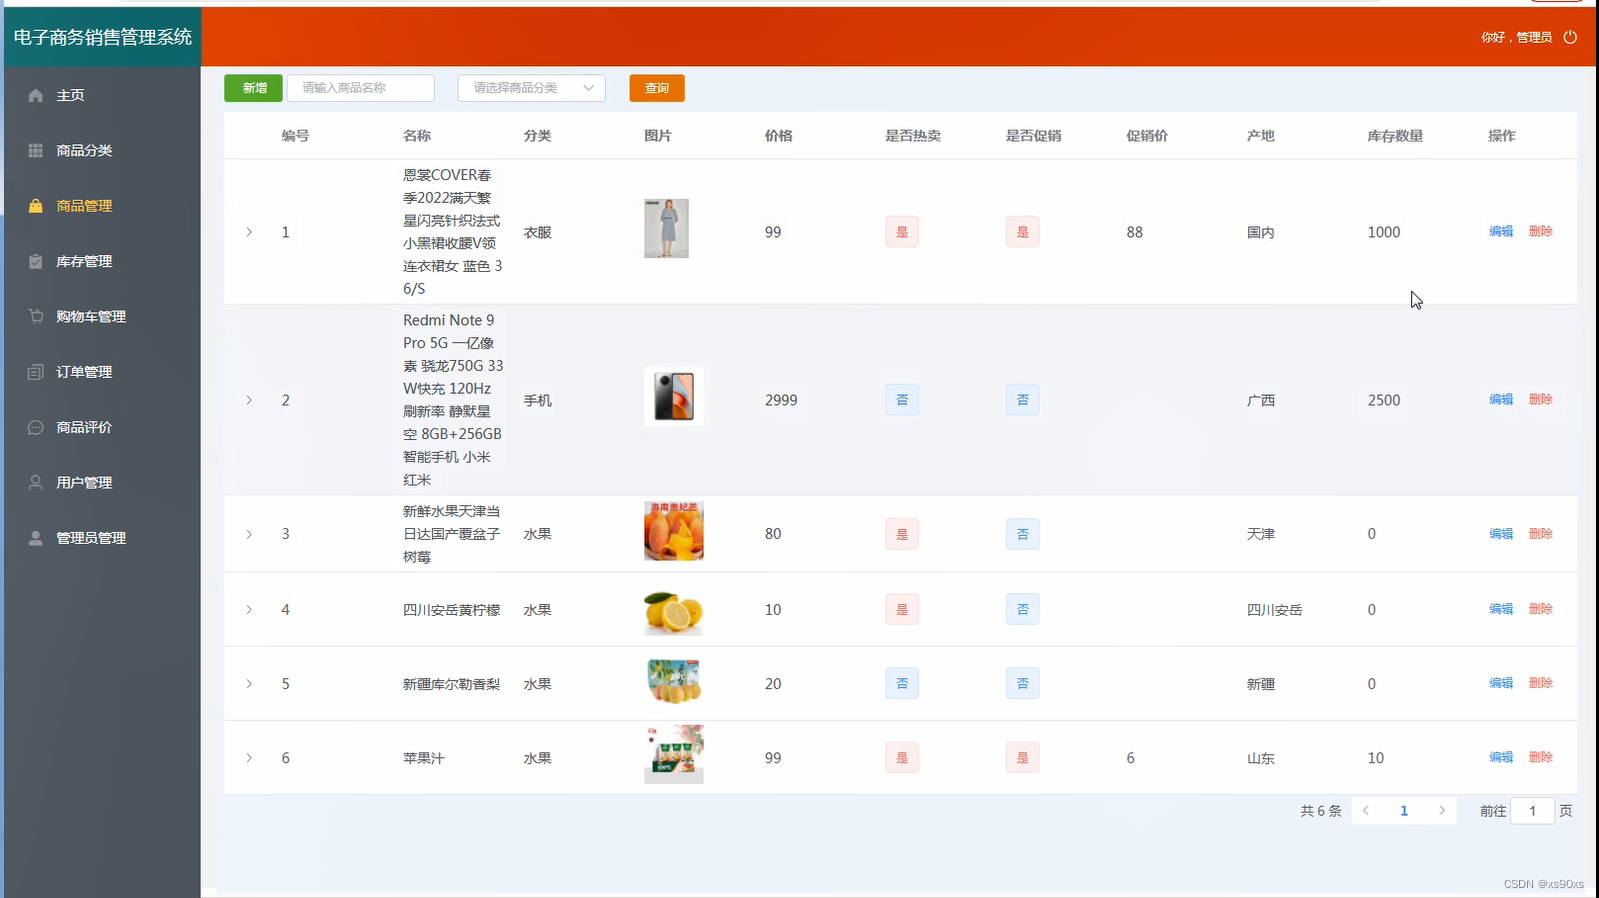Click the green 新增 button
The width and height of the screenshot is (1599, 898).
tap(254, 88)
